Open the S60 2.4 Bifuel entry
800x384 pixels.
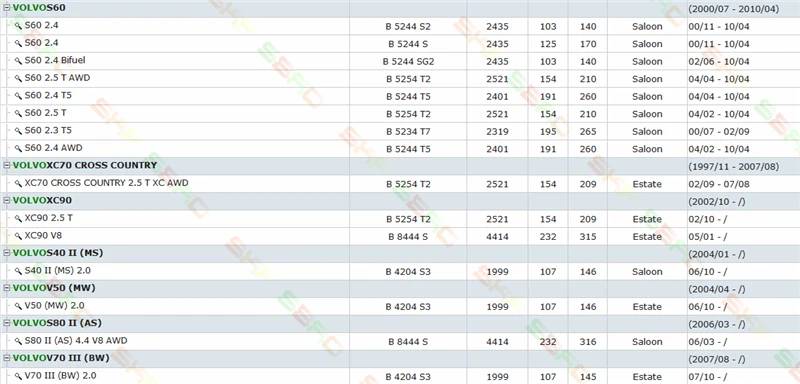click(55, 60)
